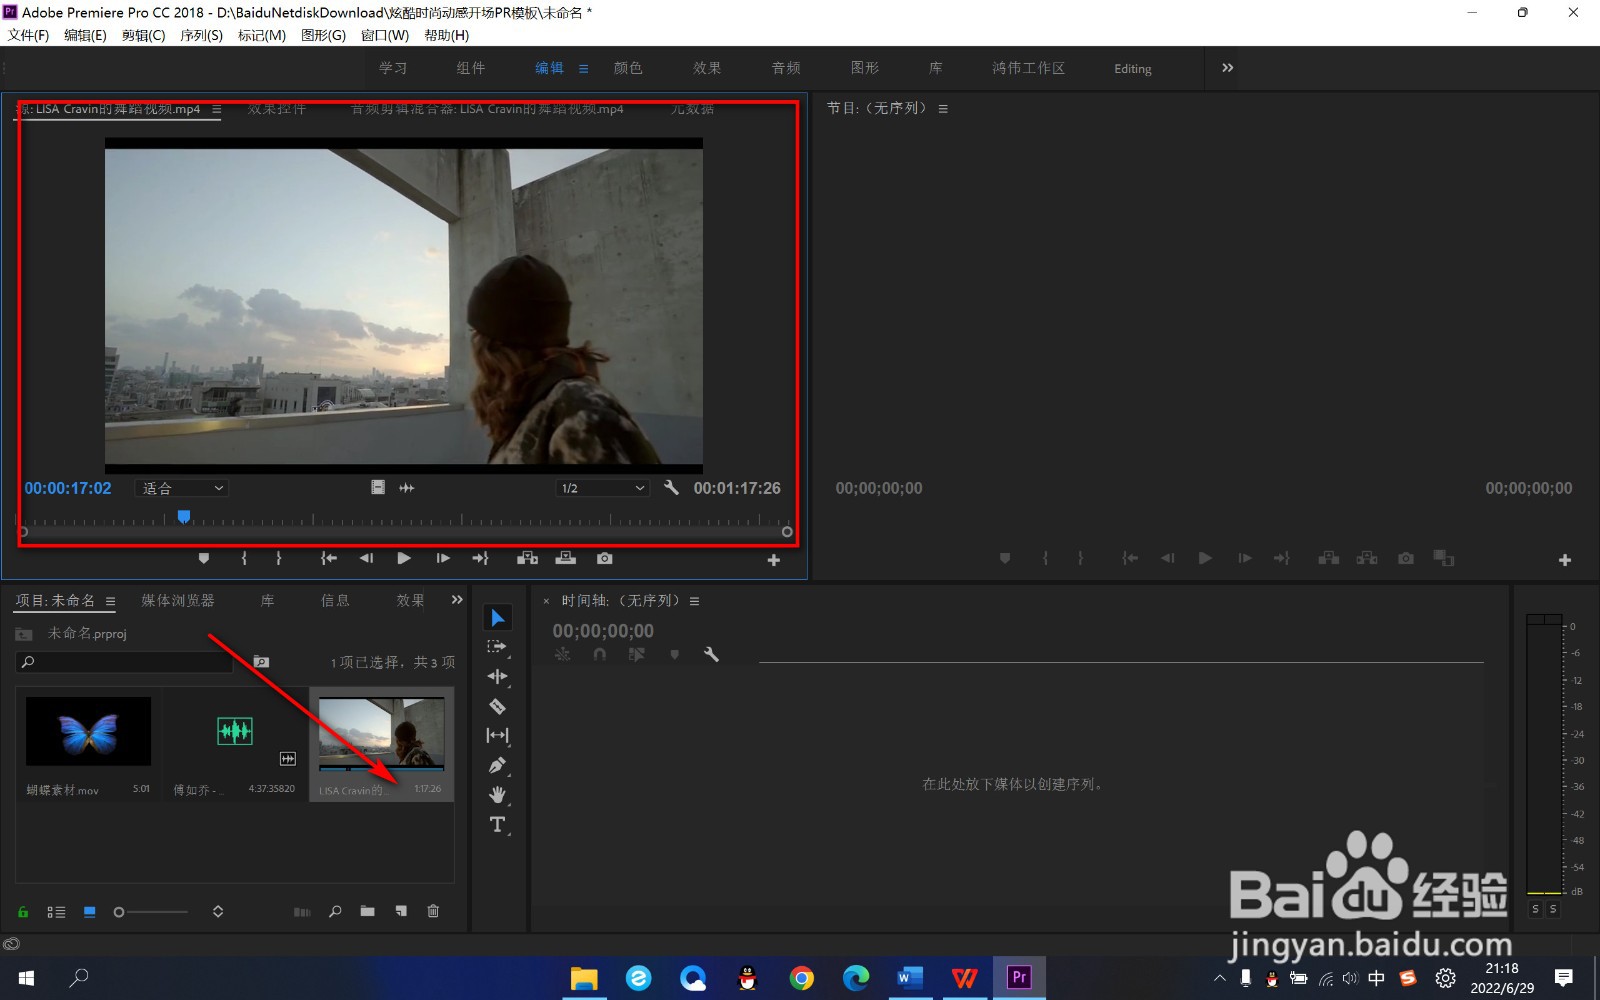Open the 1/2 playback resolution dropdown
Viewport: 1600px width, 1000px height.
[603, 488]
